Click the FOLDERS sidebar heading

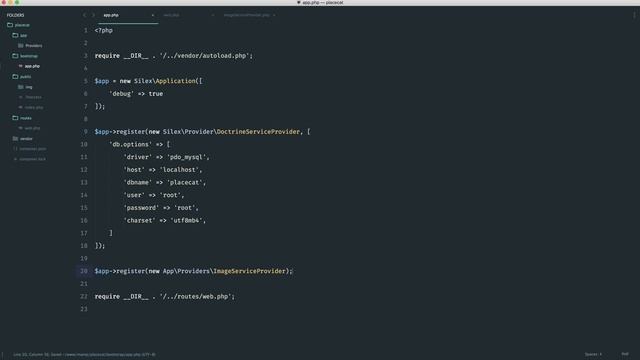coord(16,15)
